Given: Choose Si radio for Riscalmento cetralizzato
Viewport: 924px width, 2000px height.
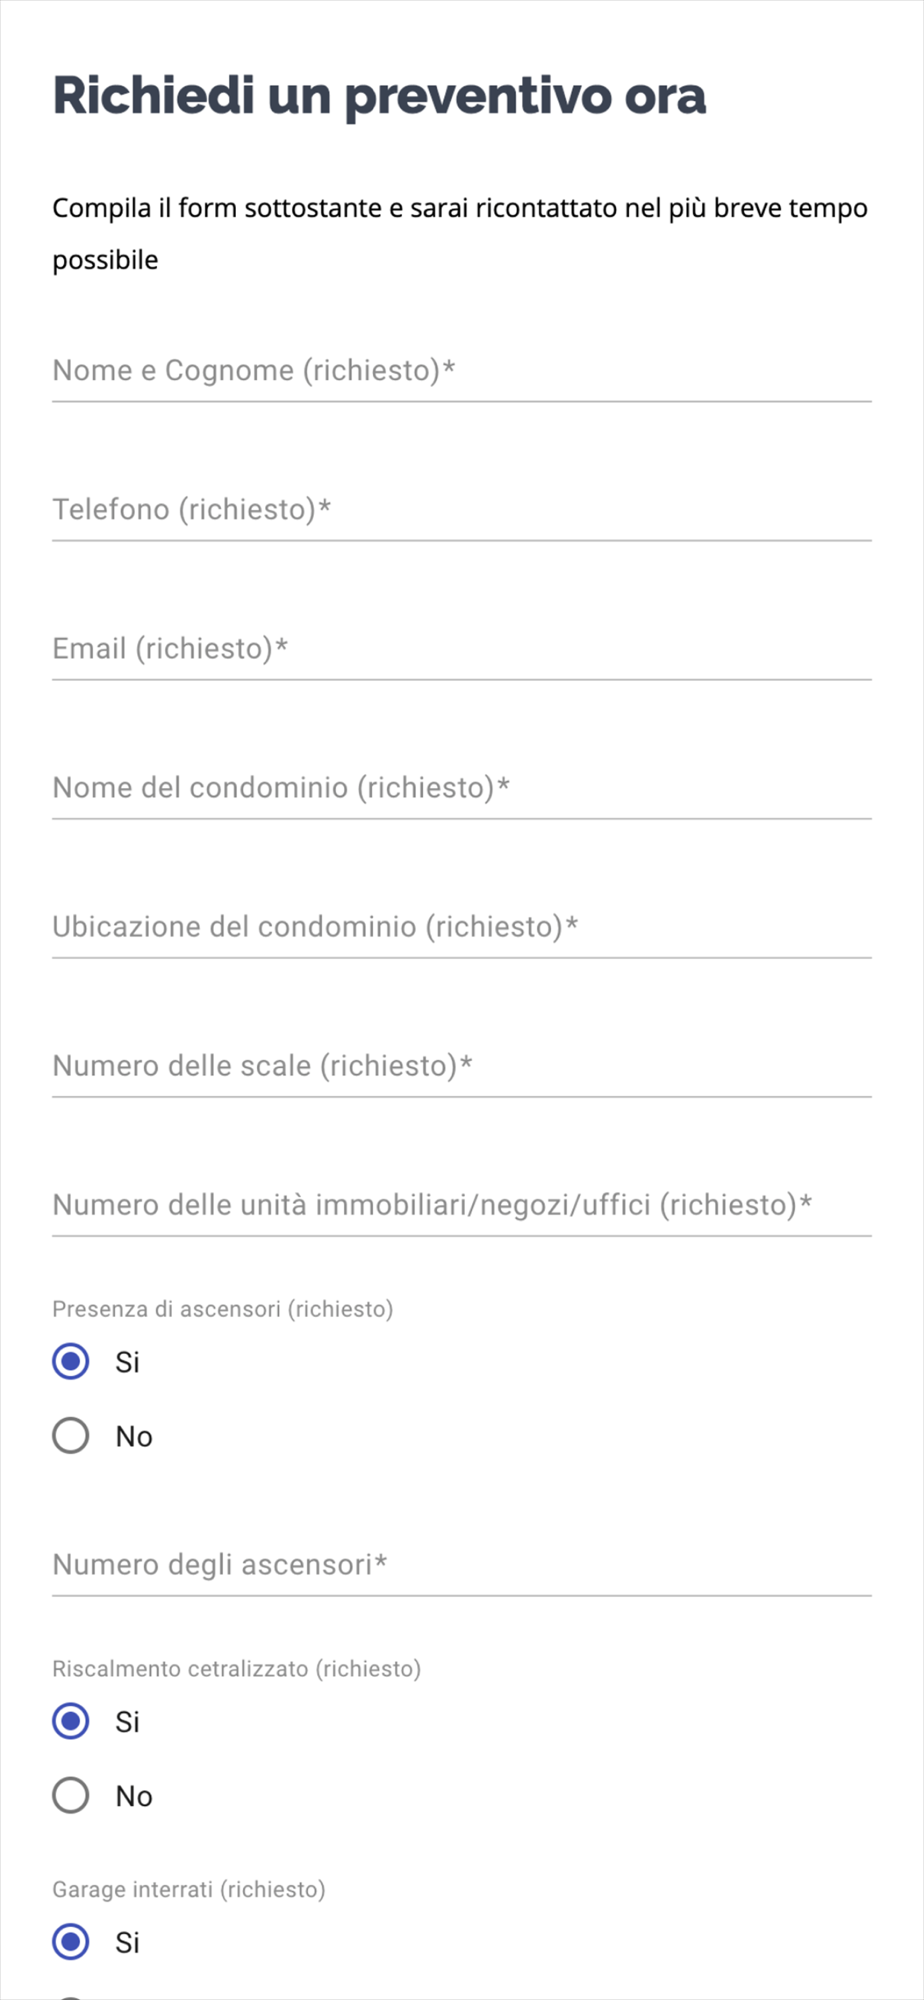Looking at the screenshot, I should tap(71, 1721).
